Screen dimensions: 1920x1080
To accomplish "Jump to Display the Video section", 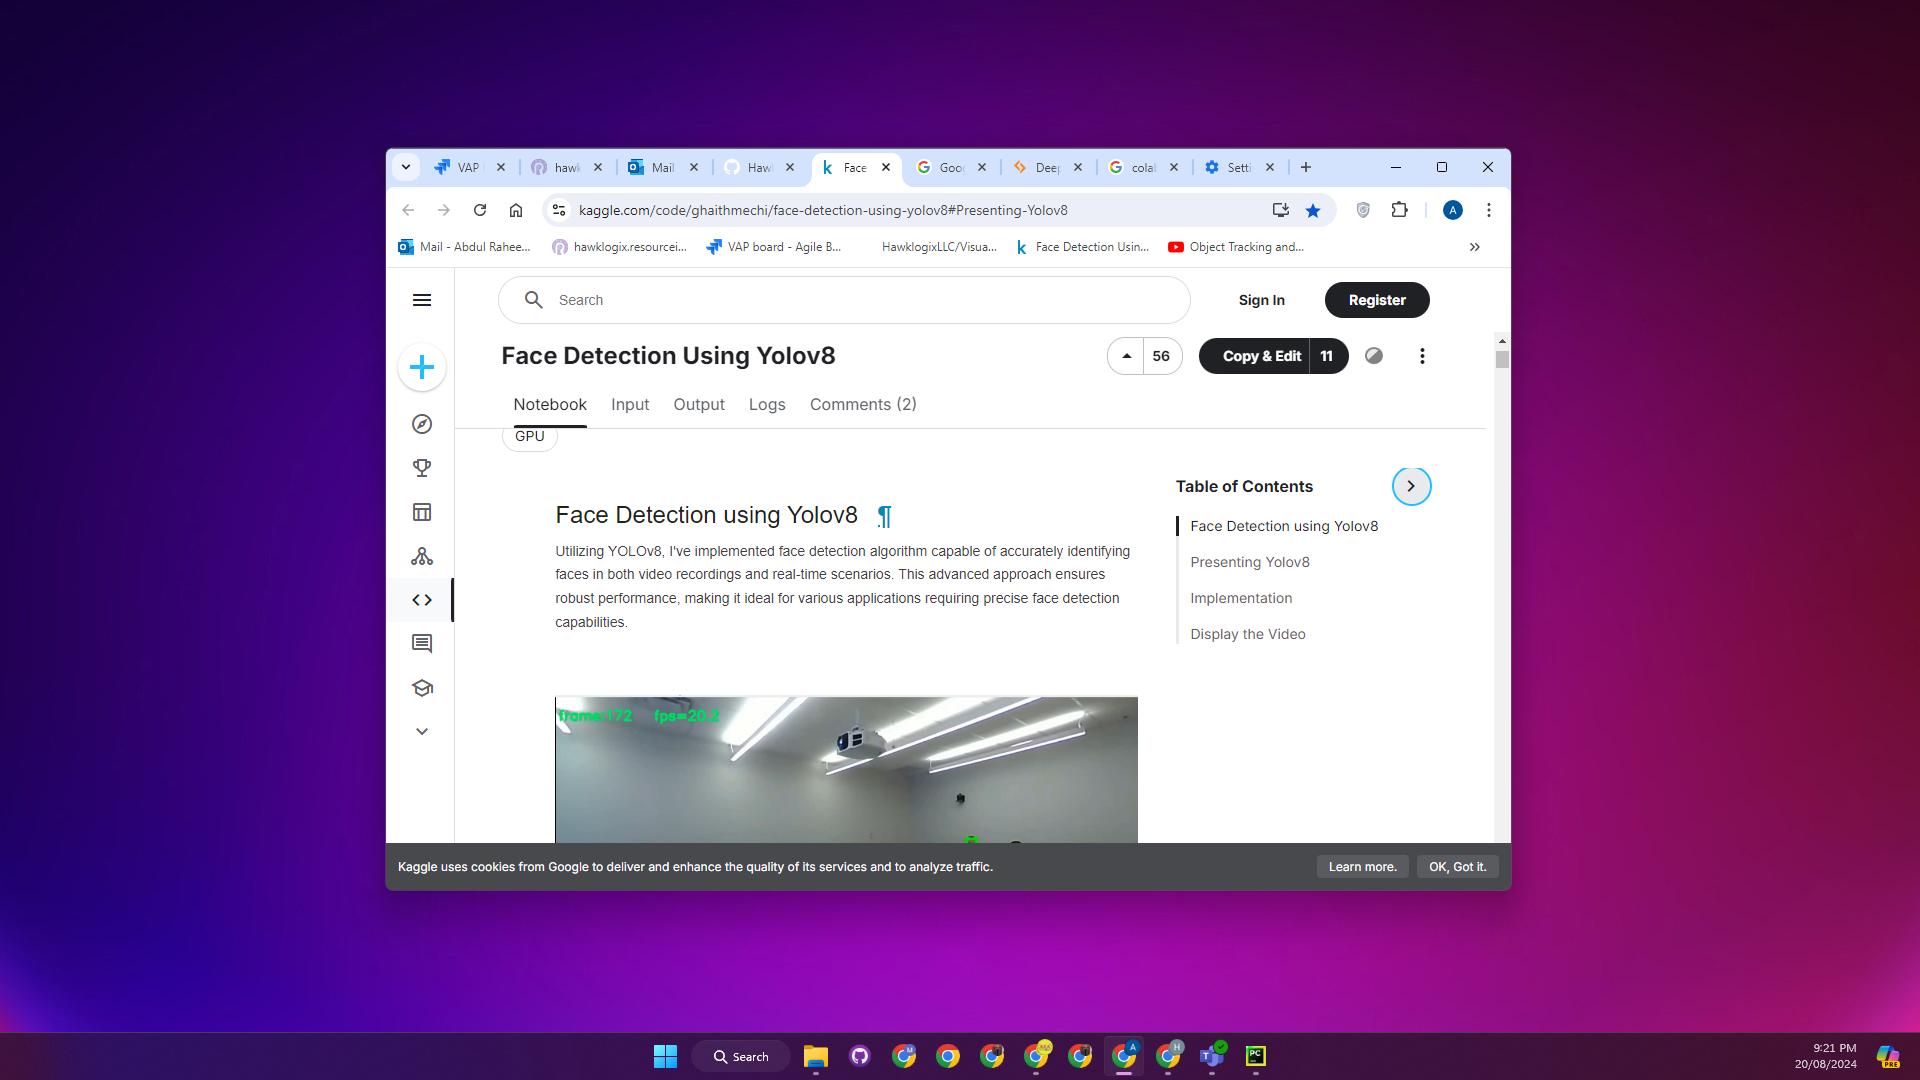I will click(1248, 634).
